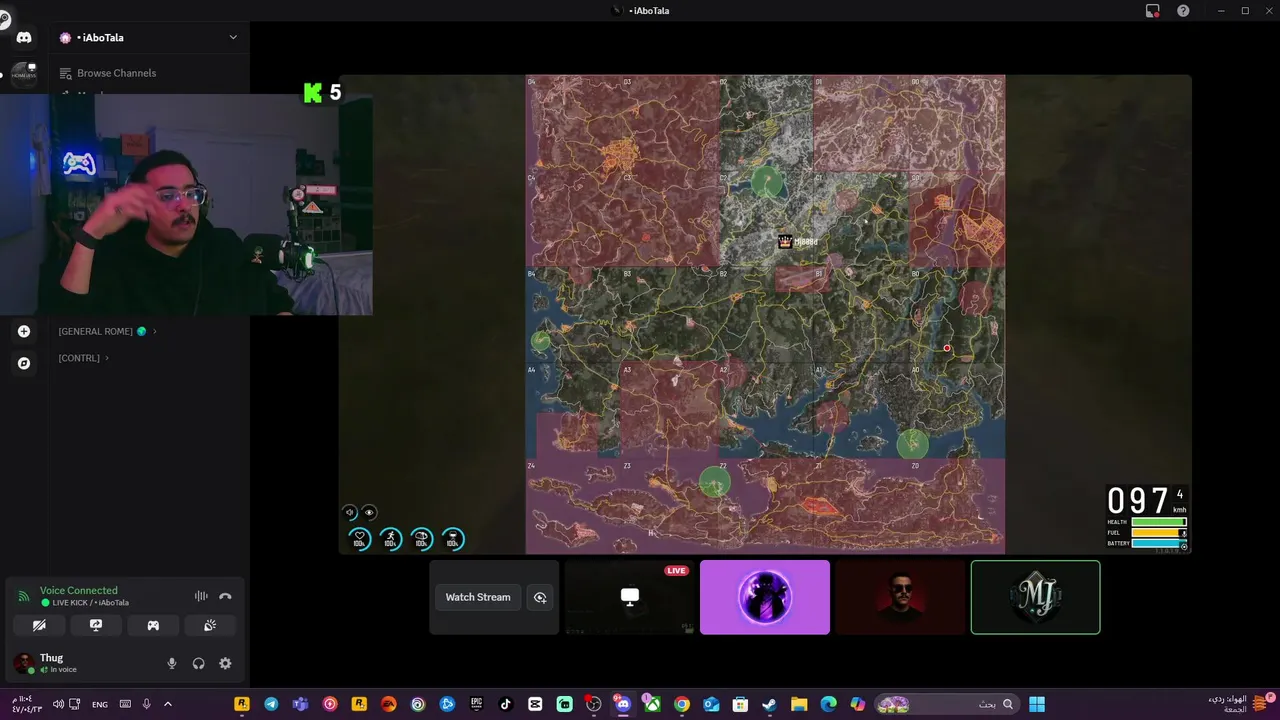
Task: Click the FUEL yellow bar
Action: (1158, 533)
